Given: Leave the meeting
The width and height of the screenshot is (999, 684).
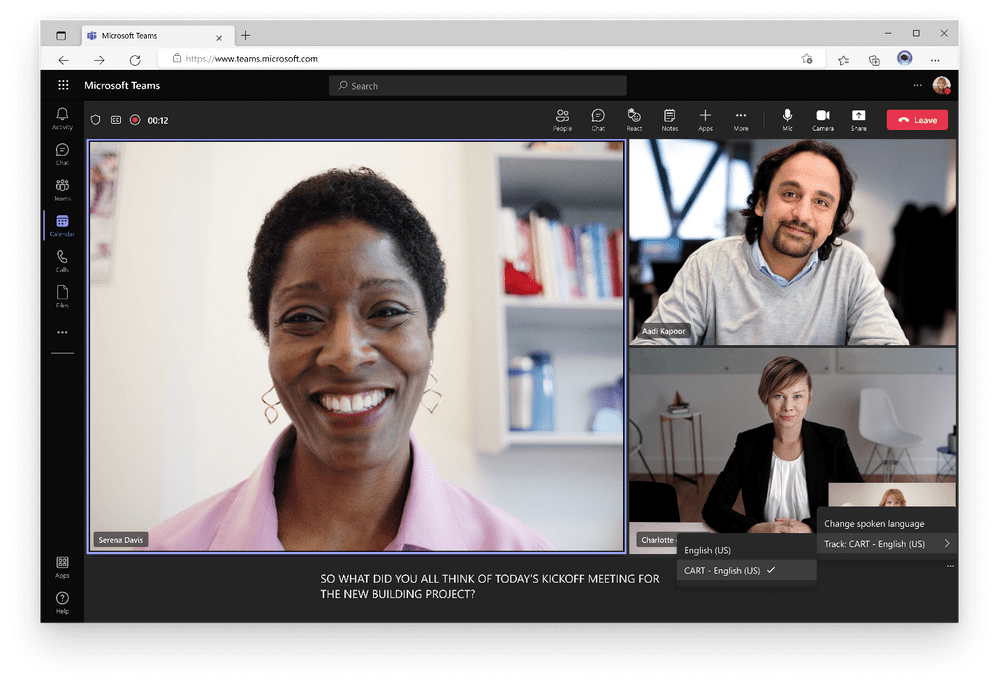Looking at the screenshot, I should pos(916,119).
